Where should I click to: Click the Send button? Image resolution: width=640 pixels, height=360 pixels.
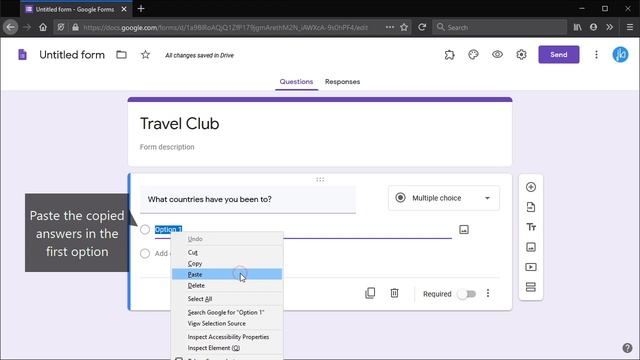click(558, 55)
